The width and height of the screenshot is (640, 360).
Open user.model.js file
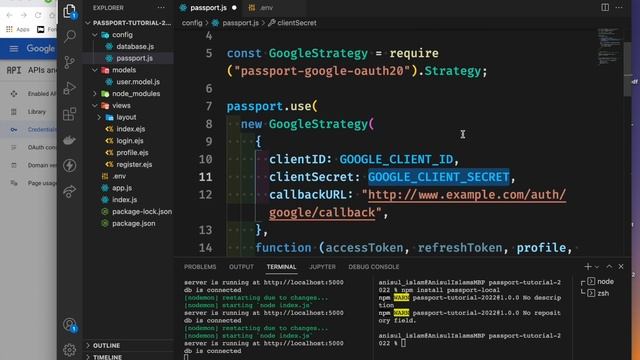pyautogui.click(x=129, y=82)
